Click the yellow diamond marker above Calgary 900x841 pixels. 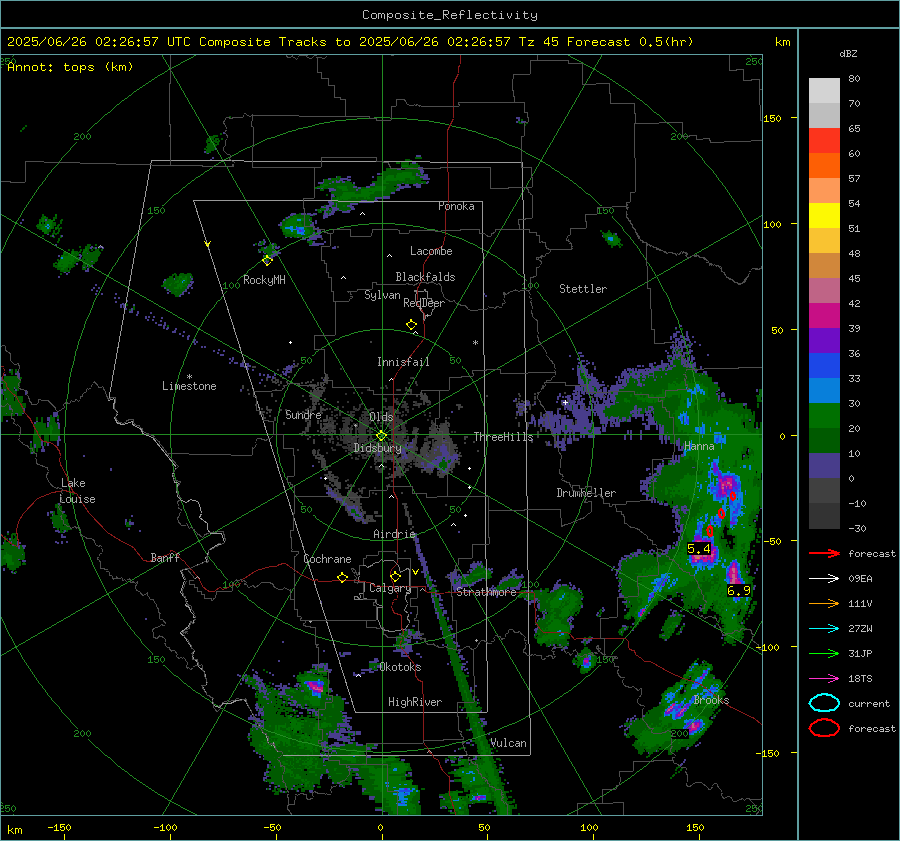coord(395,576)
